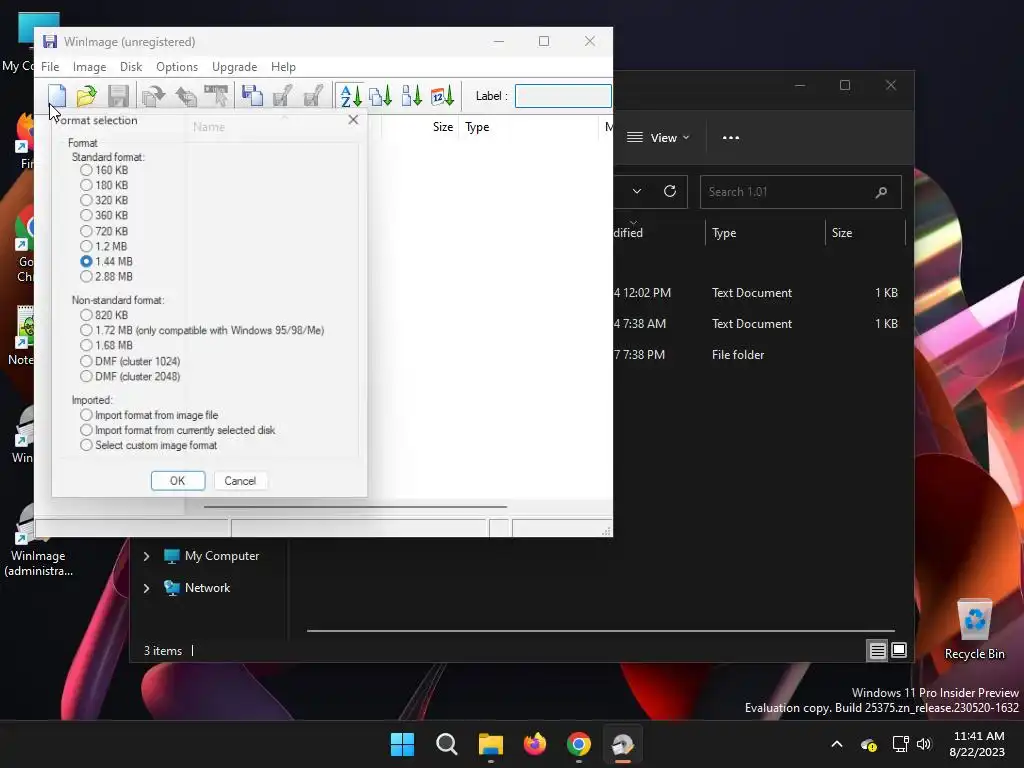Click the New image toolbar icon
1024x768 pixels.
(57, 96)
